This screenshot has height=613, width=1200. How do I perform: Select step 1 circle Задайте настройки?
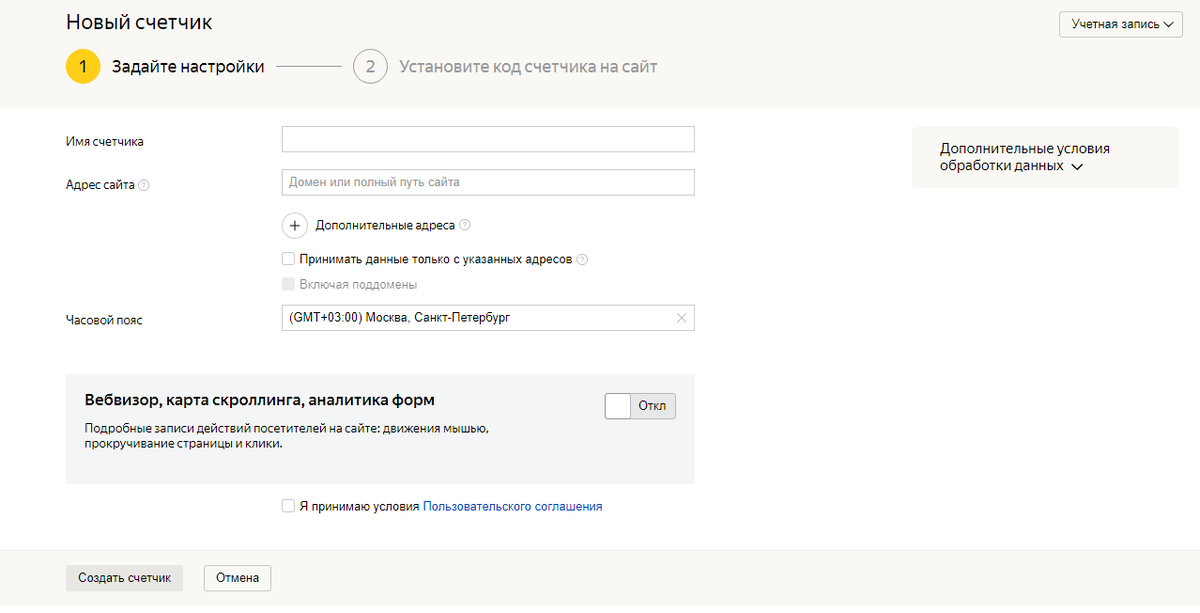coord(83,67)
